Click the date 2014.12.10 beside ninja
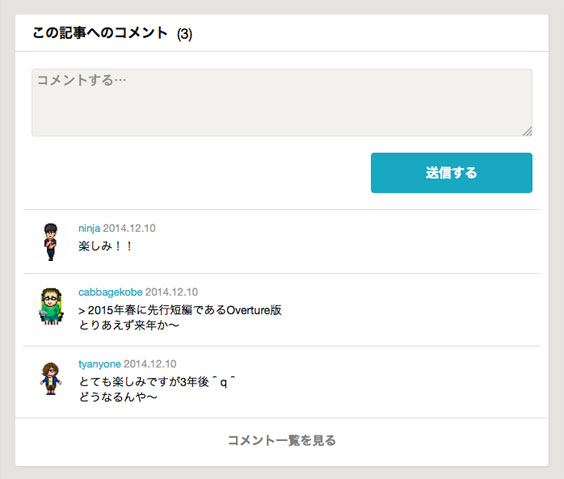 pyautogui.click(x=129, y=228)
